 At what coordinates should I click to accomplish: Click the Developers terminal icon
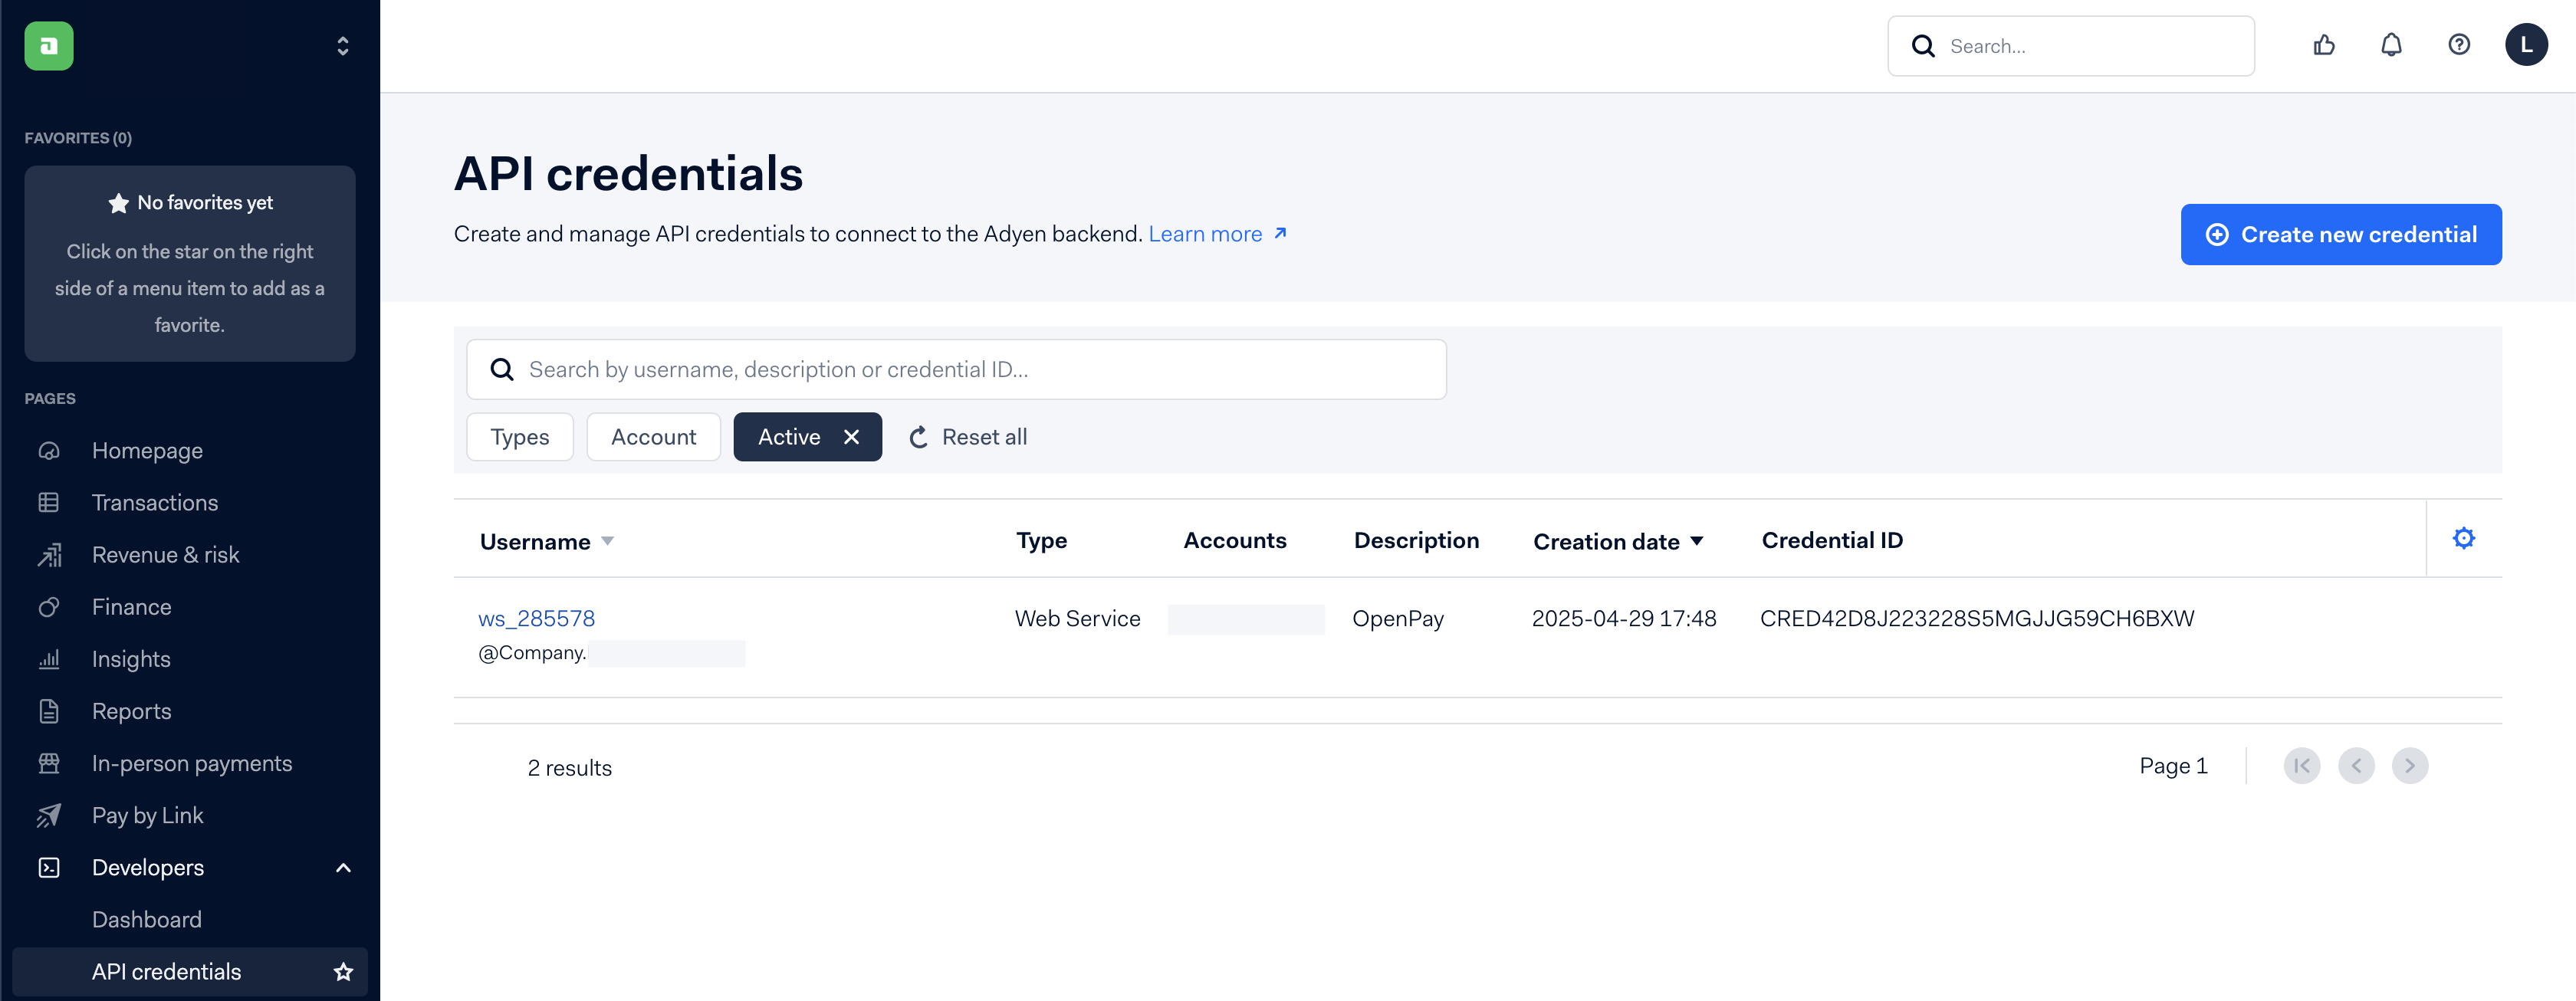coord(49,867)
